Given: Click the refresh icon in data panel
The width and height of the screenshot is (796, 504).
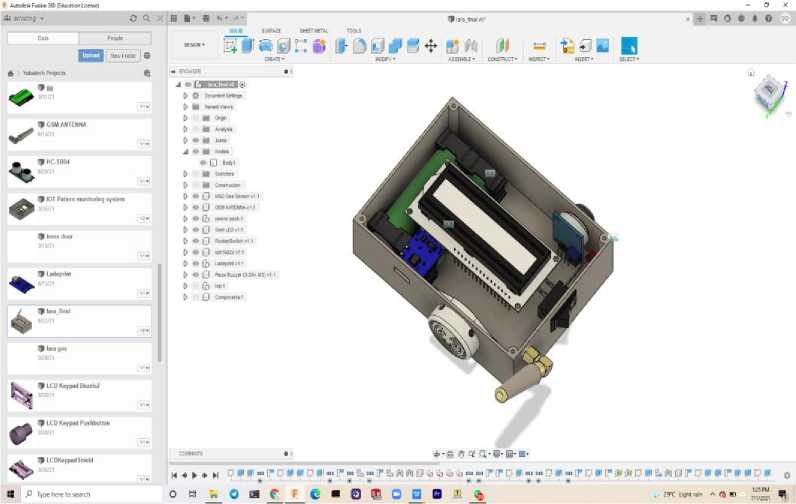Looking at the screenshot, I should pyautogui.click(x=134, y=18).
